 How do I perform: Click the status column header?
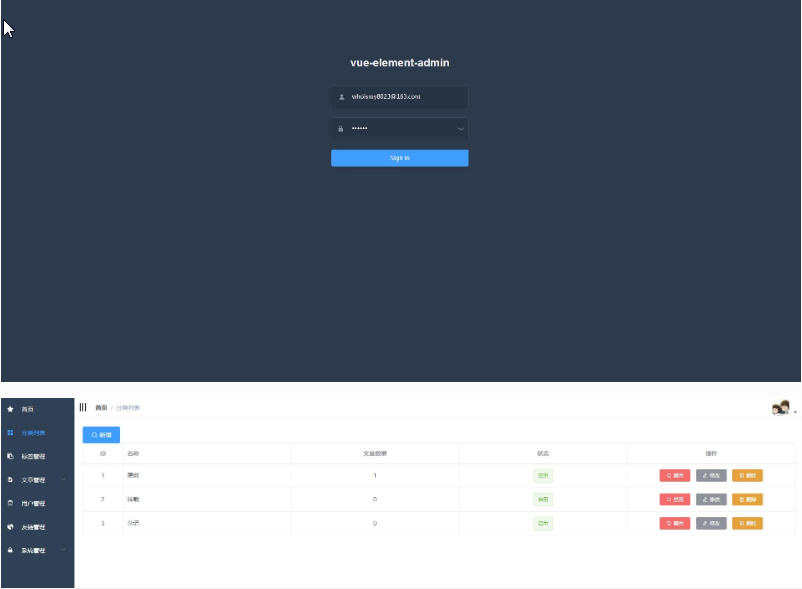[x=543, y=454]
